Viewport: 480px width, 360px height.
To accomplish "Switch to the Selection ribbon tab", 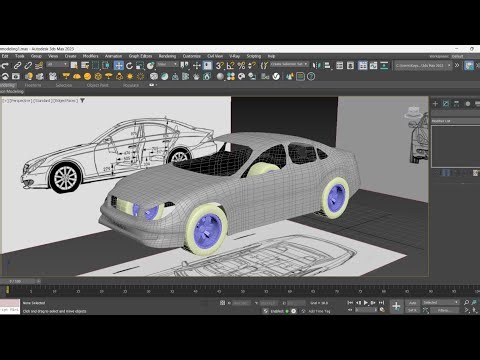I will tap(64, 85).
